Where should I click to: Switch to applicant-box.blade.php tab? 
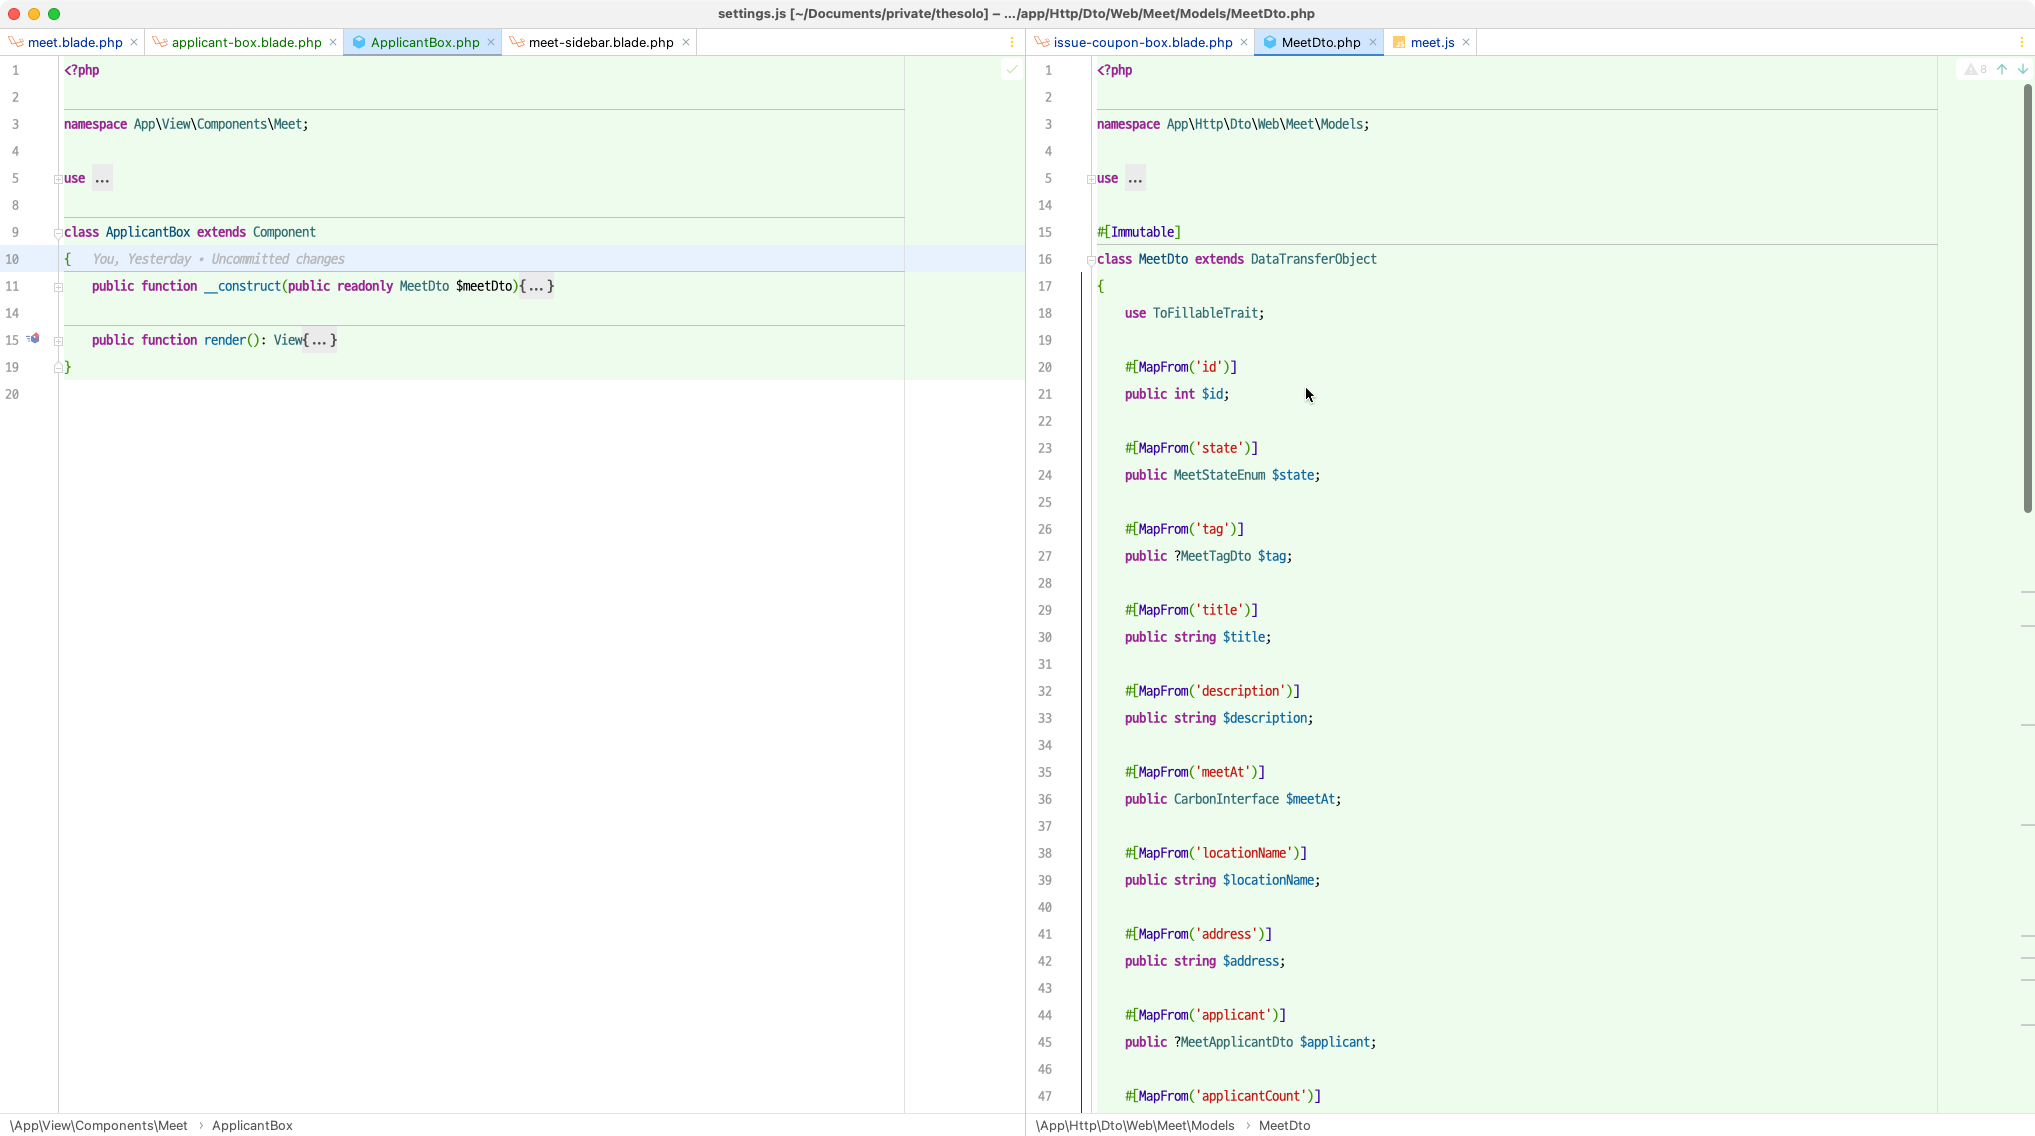[x=246, y=42]
